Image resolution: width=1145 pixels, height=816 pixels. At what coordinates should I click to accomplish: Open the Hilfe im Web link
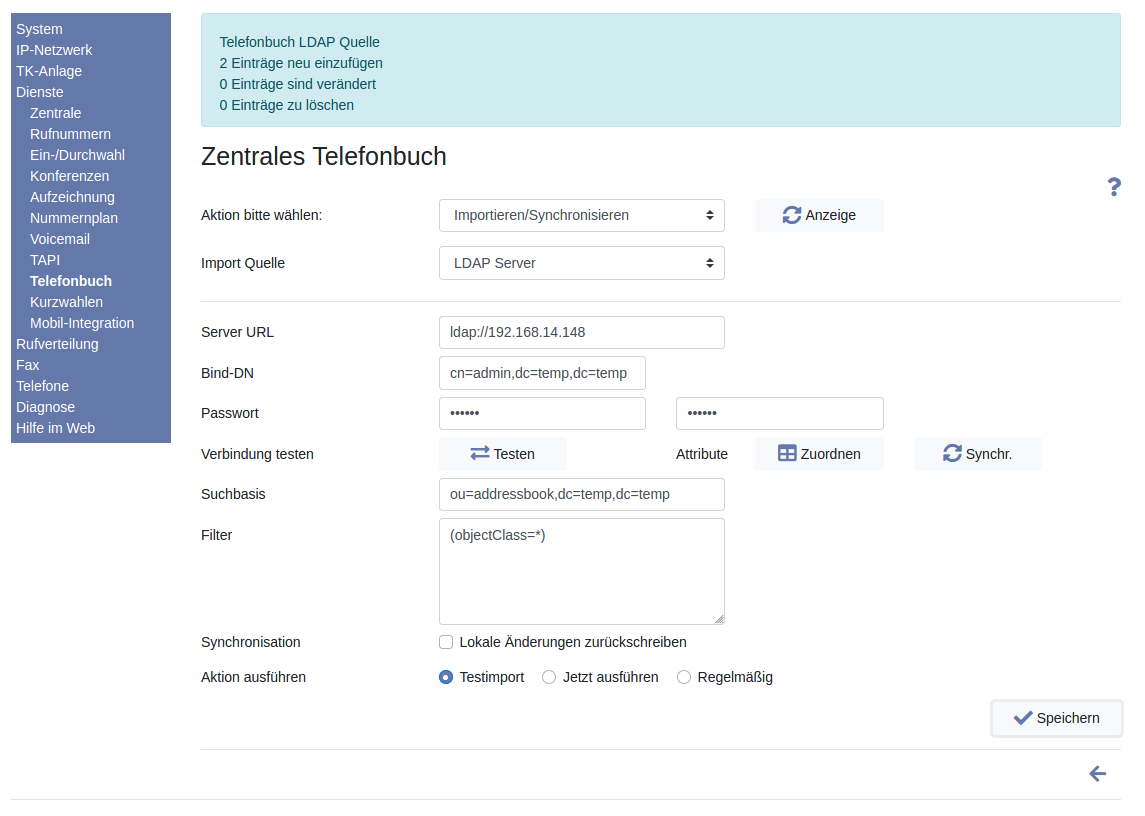pyautogui.click(x=55, y=428)
